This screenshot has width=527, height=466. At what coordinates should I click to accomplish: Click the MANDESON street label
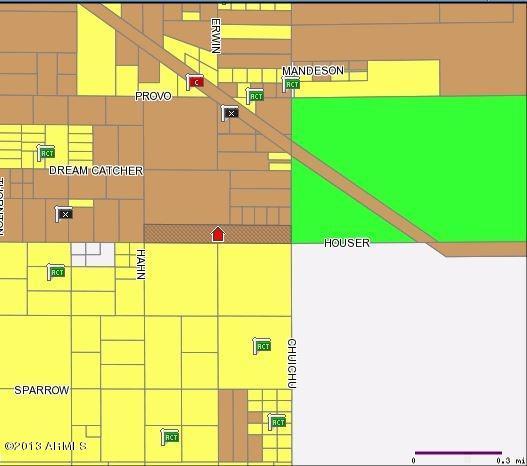point(313,71)
